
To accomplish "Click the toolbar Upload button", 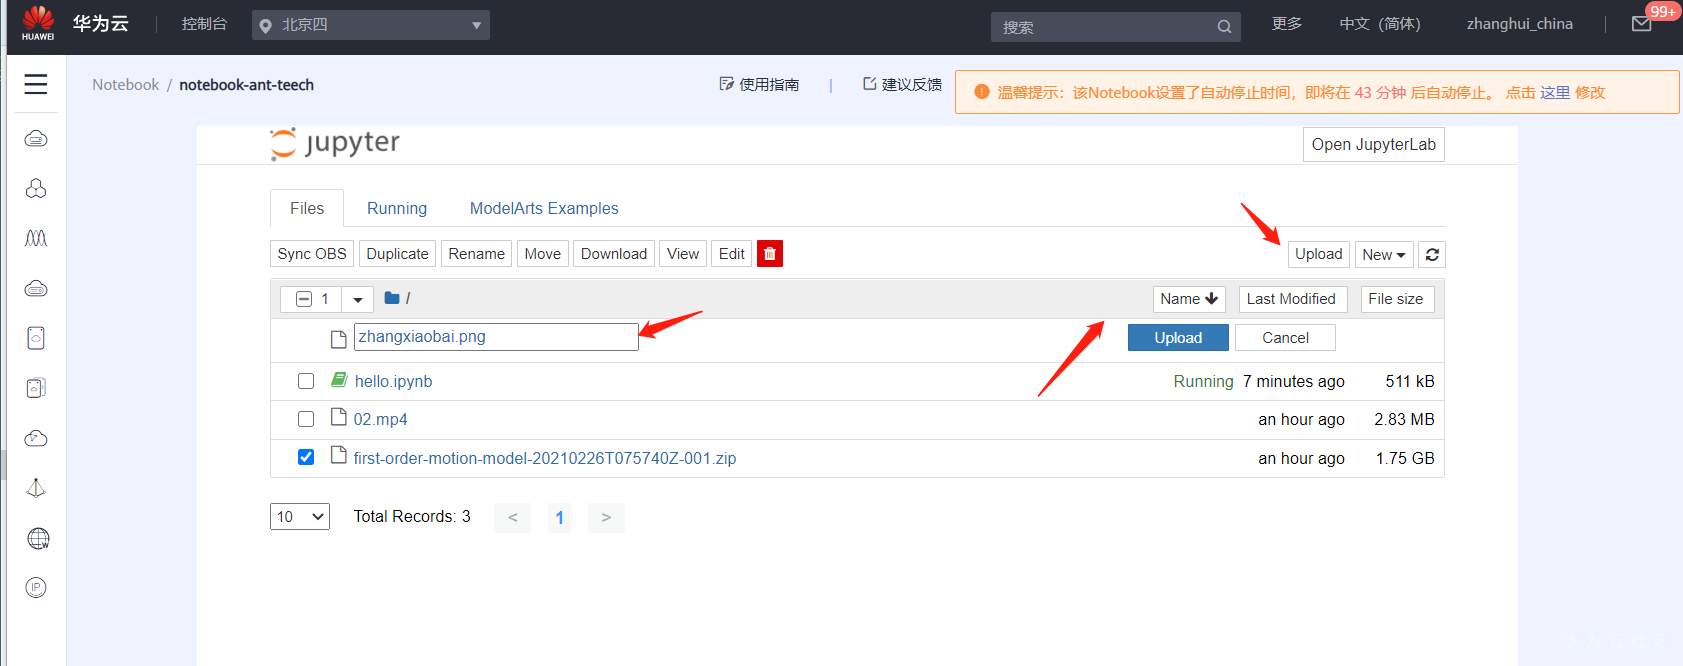I will (x=1318, y=254).
